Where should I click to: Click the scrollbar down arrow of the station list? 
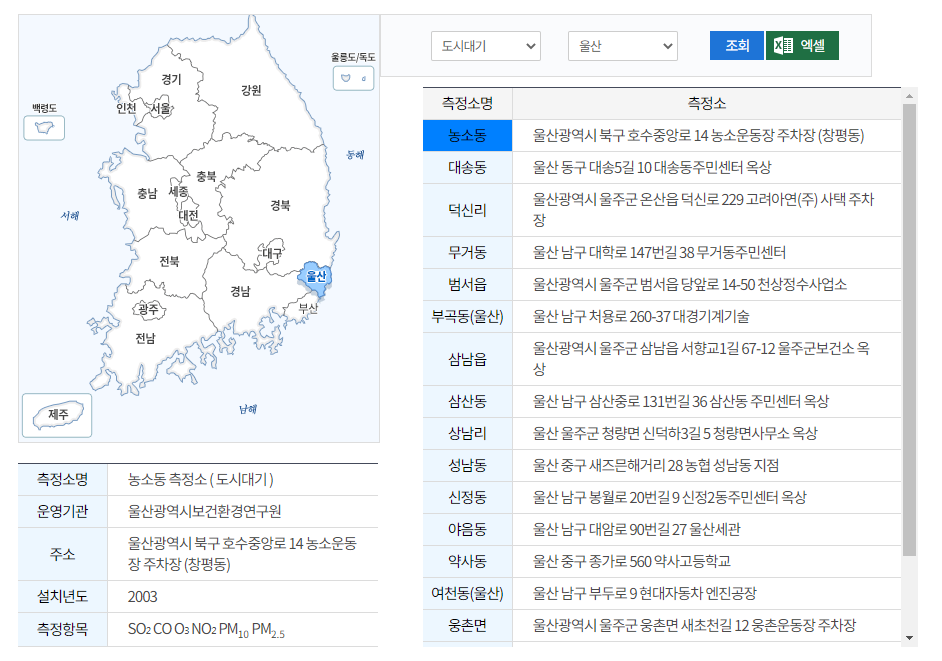click(x=910, y=638)
